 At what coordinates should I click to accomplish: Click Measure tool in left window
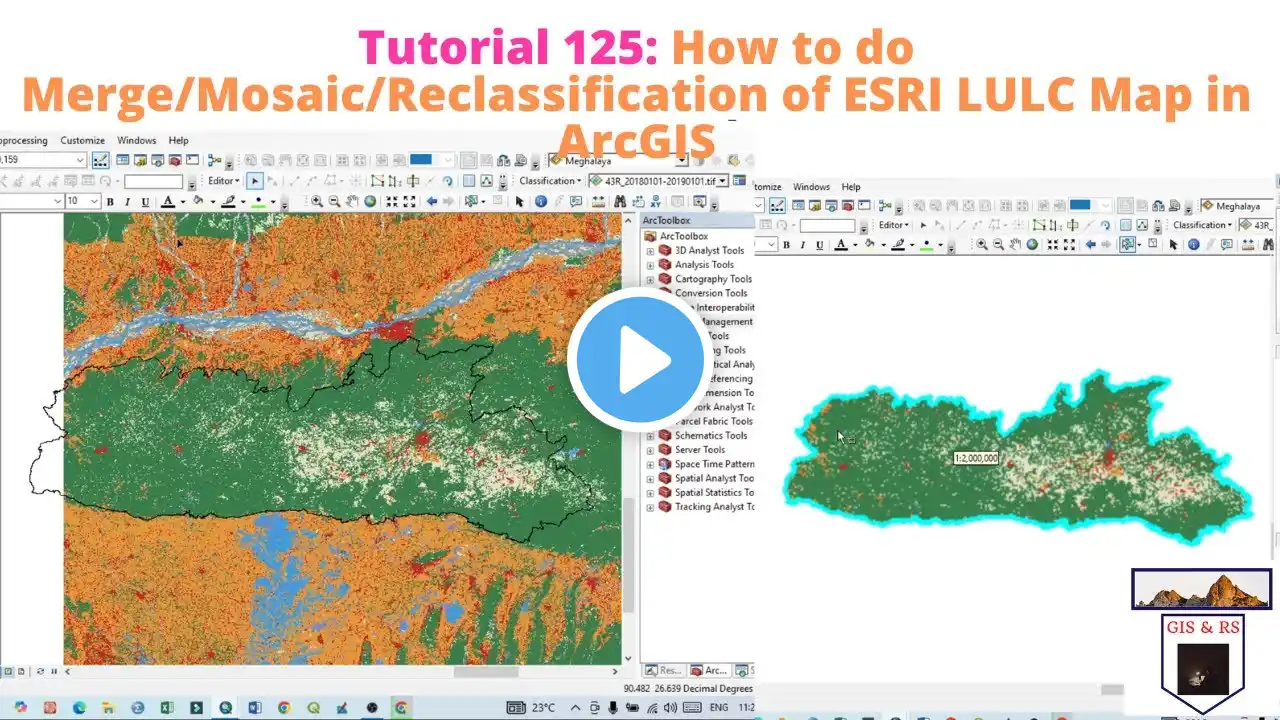598,201
